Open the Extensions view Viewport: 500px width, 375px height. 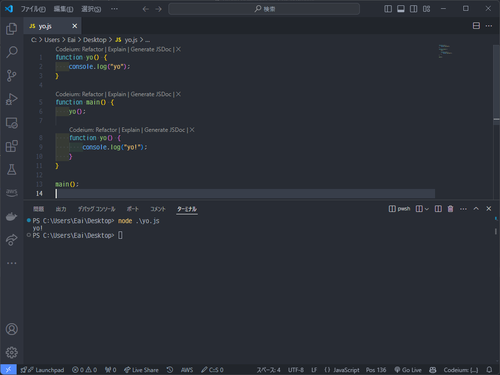tap(12, 146)
